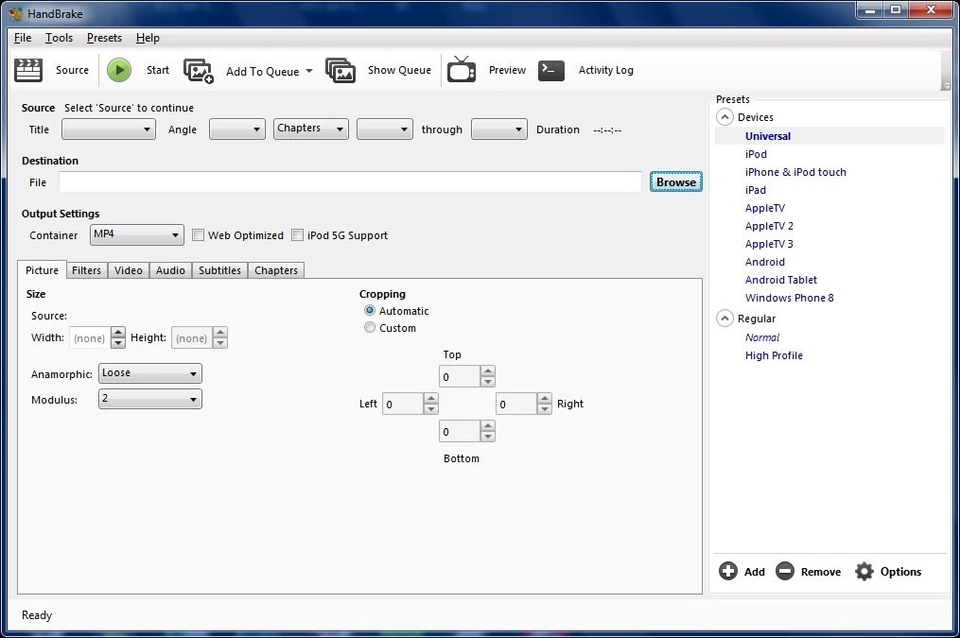960x638 pixels.
Task: Switch to the Audio tab
Action: [x=170, y=270]
